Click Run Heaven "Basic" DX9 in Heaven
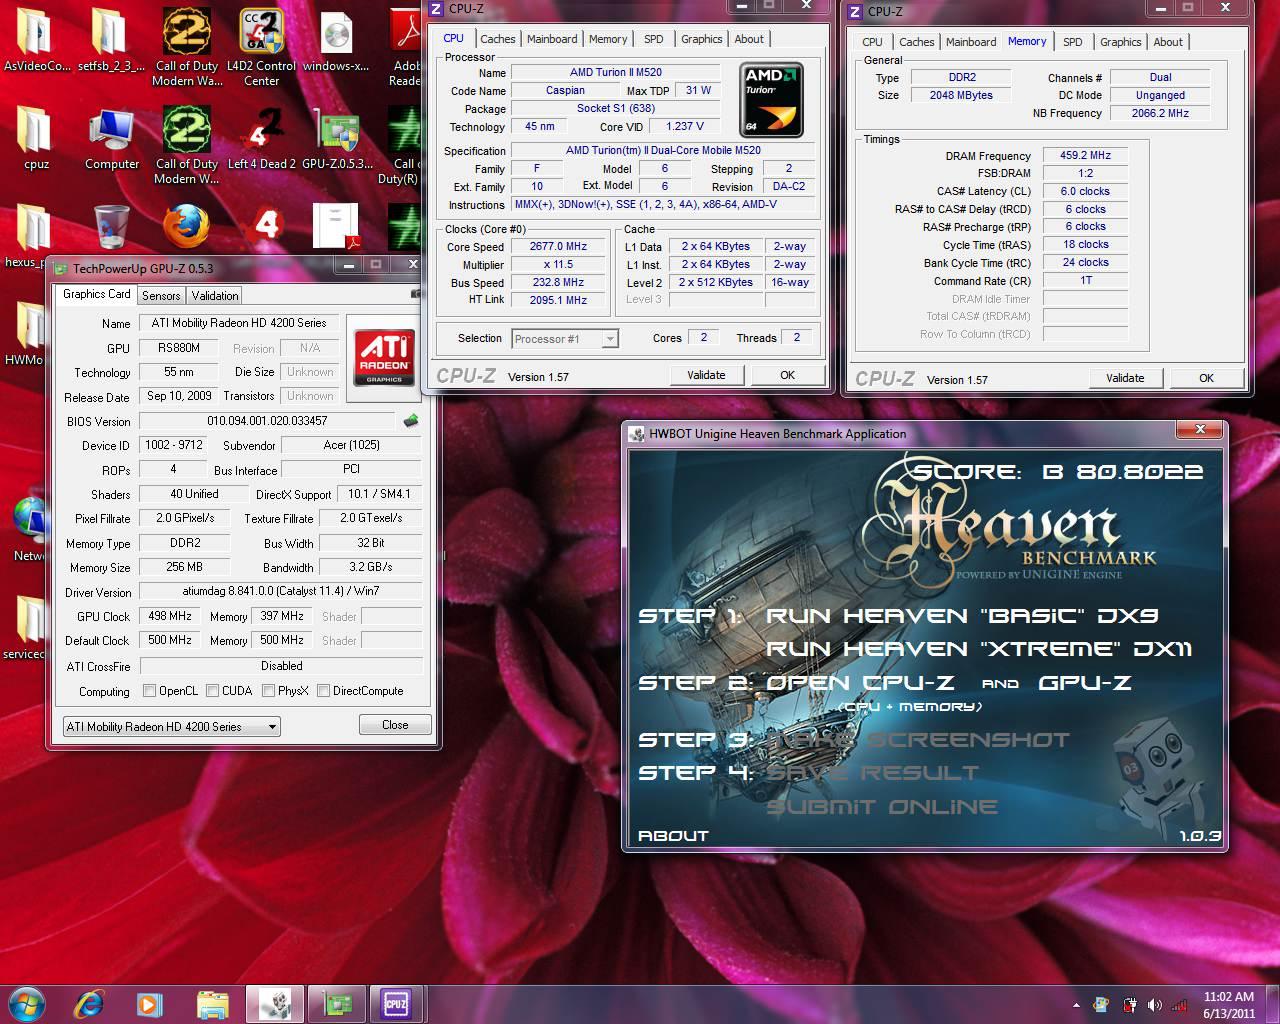The height and width of the screenshot is (1024, 1280). tap(962, 616)
